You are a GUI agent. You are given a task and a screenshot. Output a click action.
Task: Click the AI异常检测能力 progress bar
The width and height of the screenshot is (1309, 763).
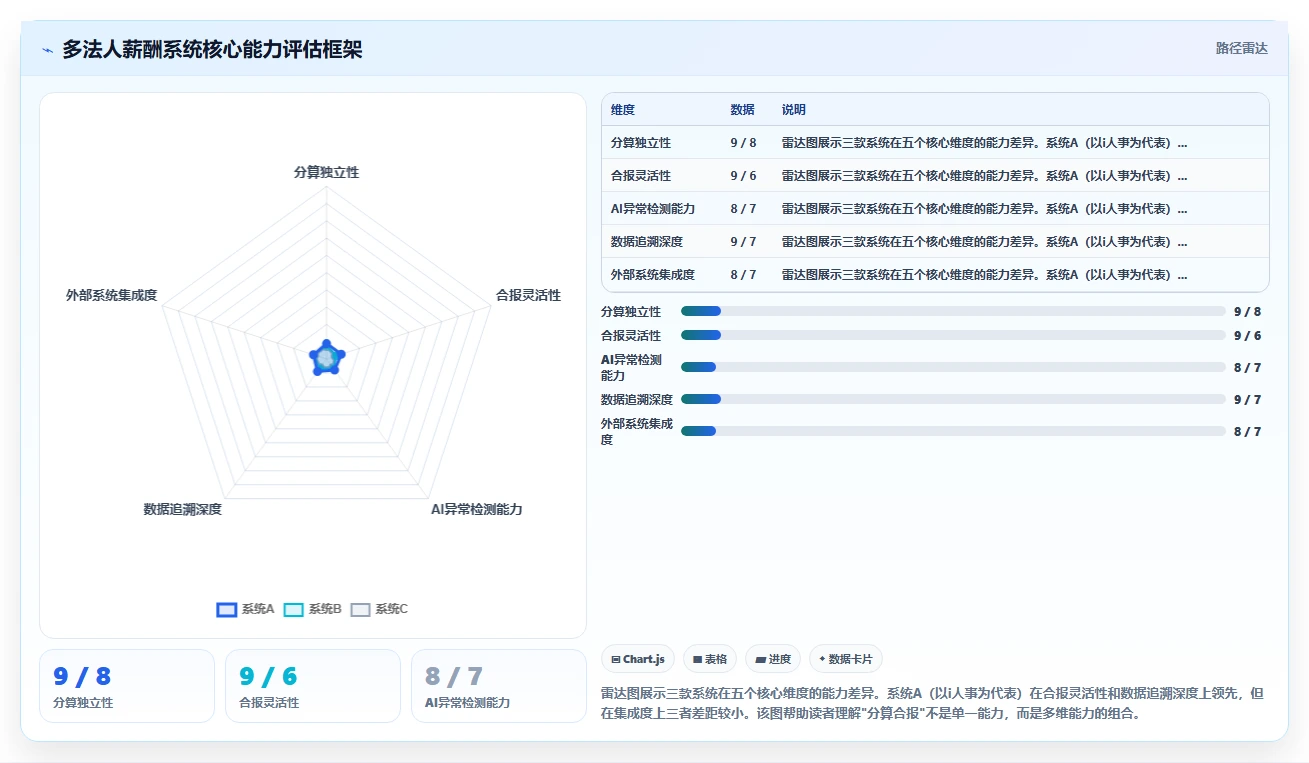953,367
